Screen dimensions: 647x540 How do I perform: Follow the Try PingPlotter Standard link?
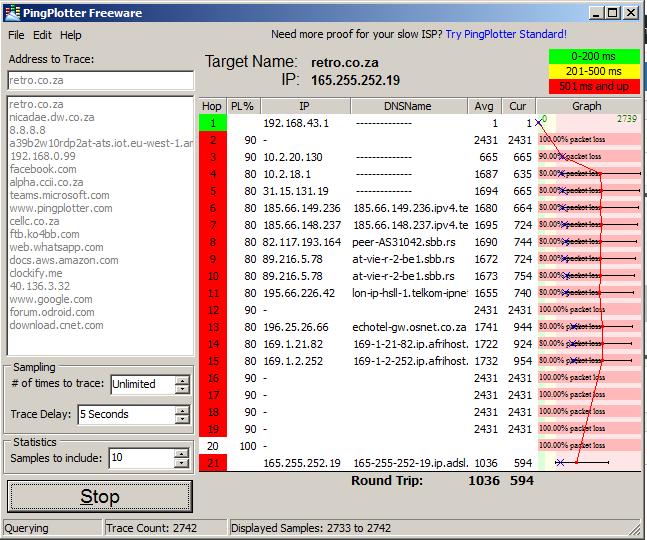(506, 34)
